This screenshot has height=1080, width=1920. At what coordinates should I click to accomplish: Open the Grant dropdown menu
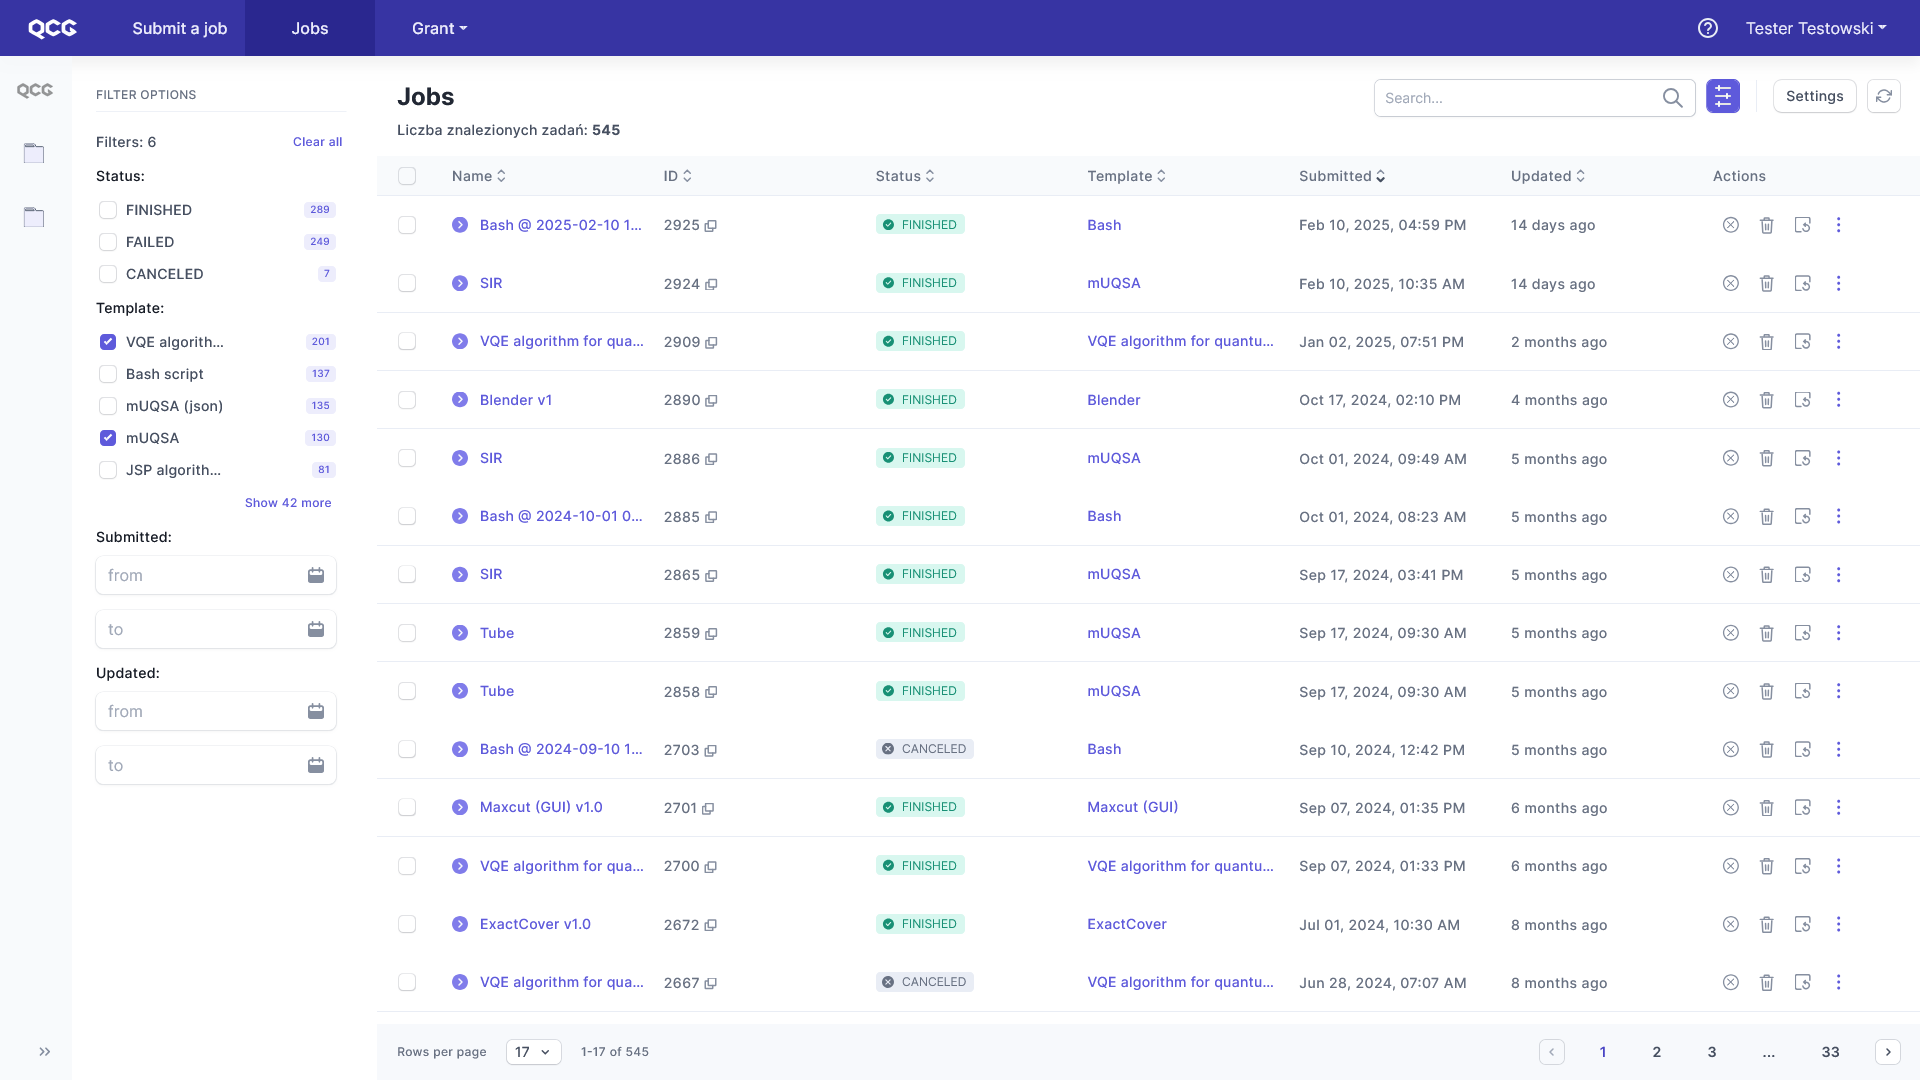click(x=439, y=28)
